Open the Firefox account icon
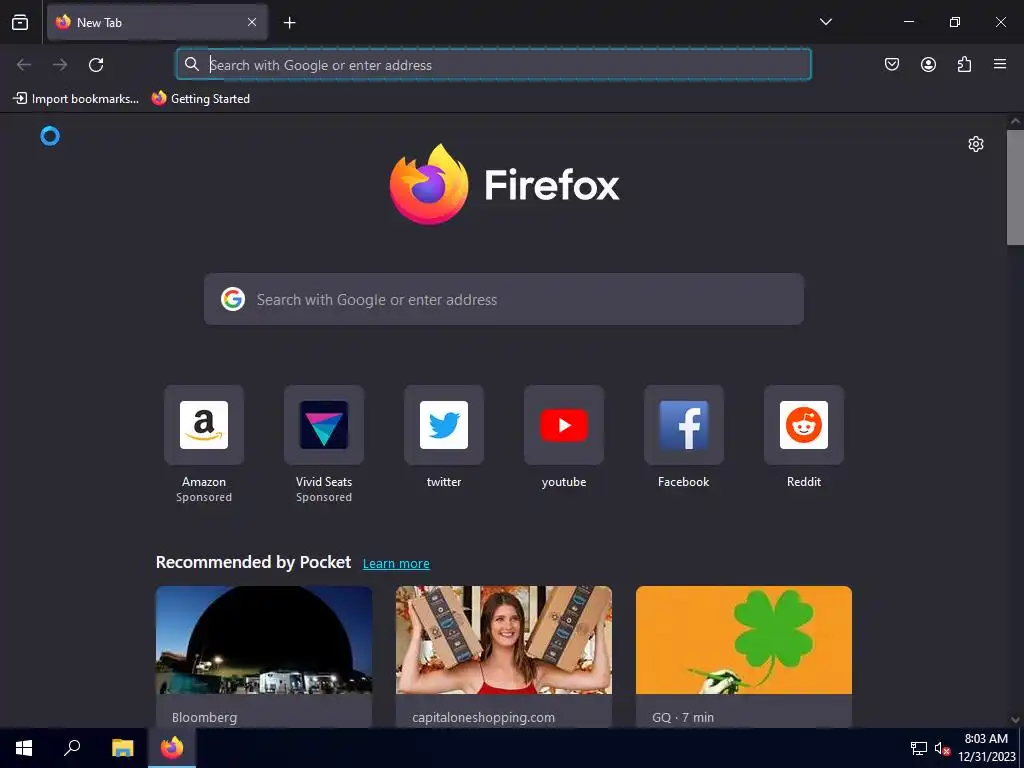Viewport: 1024px width, 768px height. pyautogui.click(x=928, y=64)
